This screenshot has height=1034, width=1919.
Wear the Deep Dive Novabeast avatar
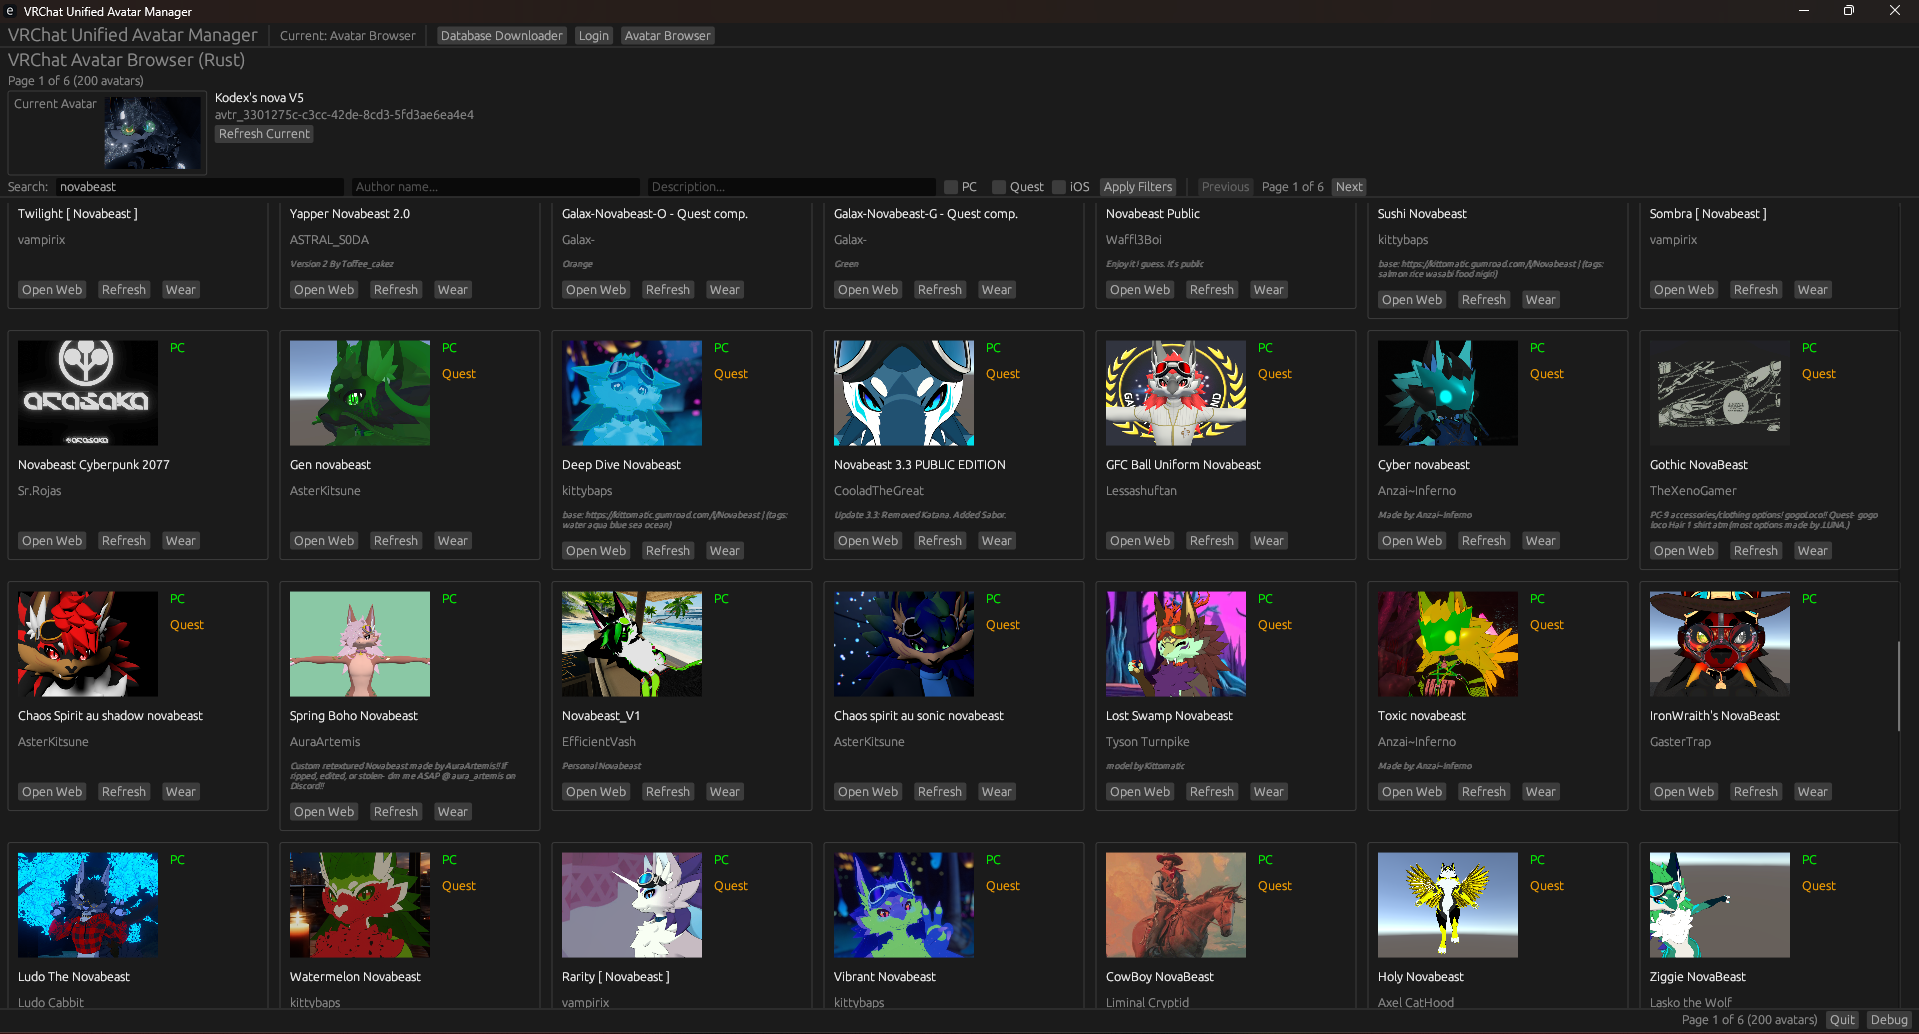click(724, 550)
